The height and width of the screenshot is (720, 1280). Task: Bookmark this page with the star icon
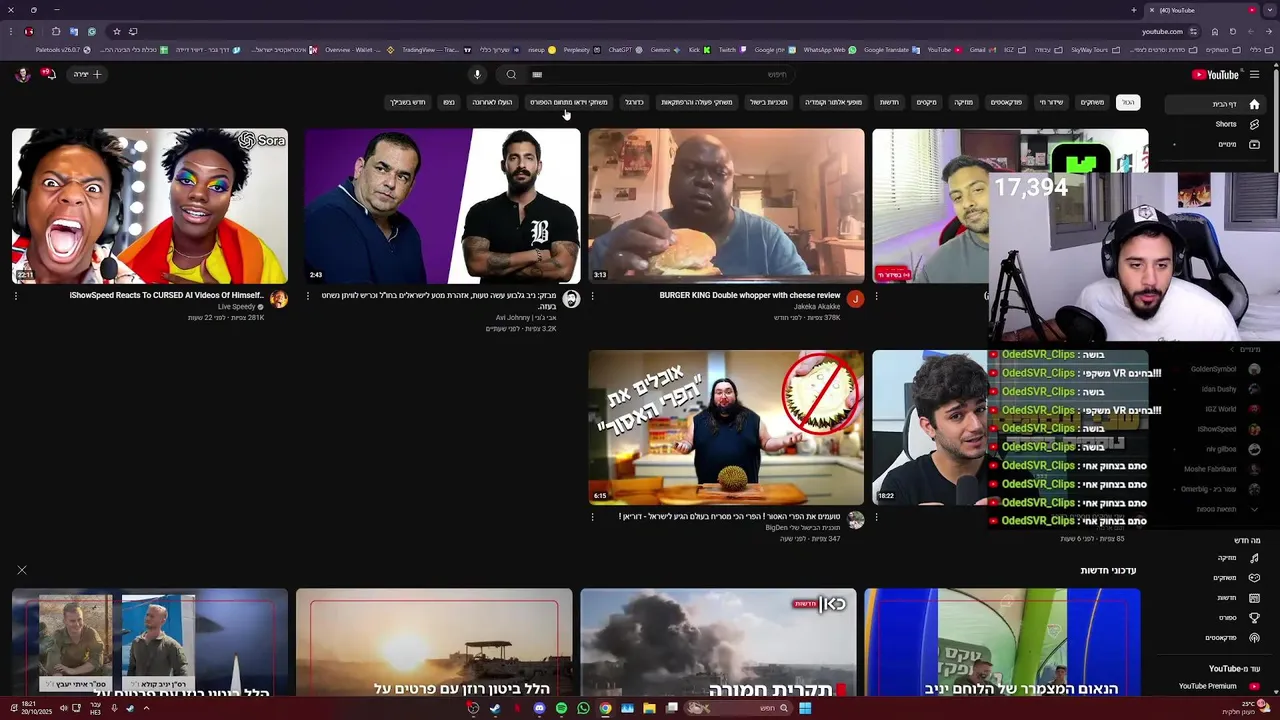click(x=116, y=31)
